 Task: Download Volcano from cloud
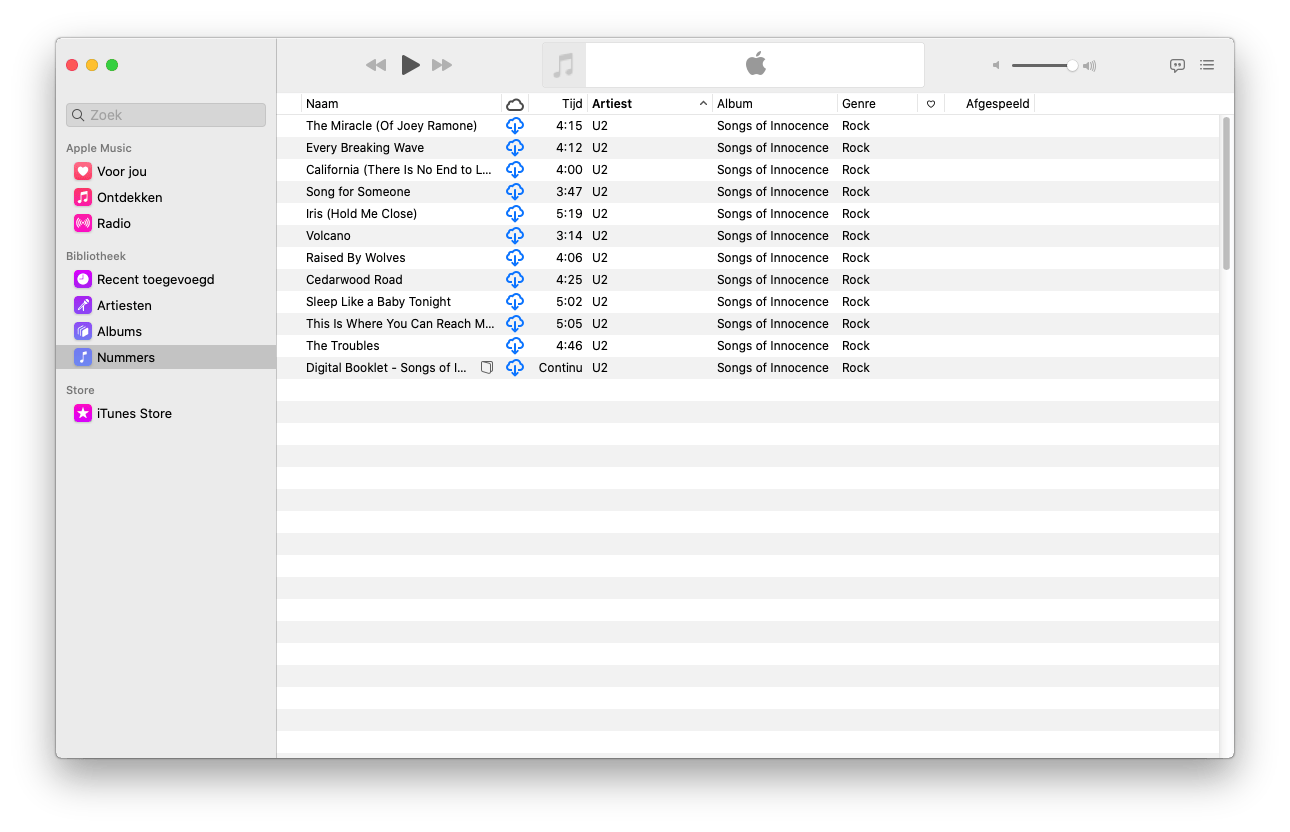(x=515, y=236)
